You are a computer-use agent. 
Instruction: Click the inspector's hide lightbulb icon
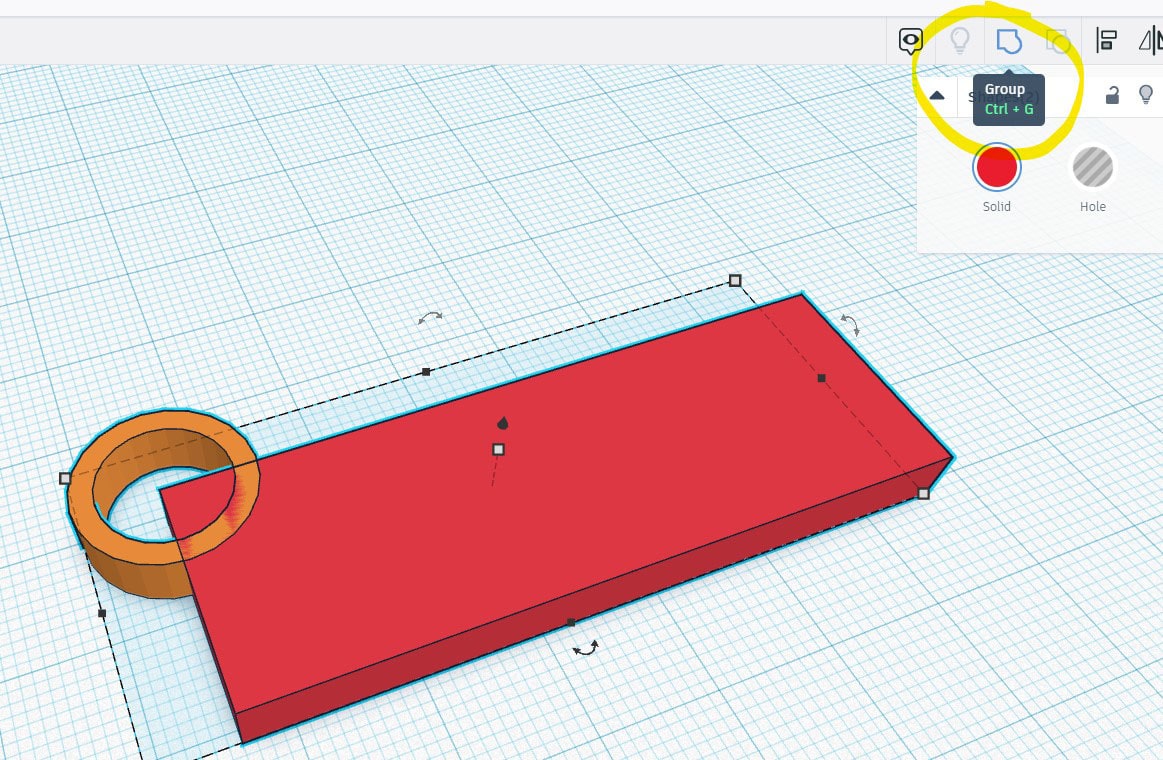(1146, 95)
